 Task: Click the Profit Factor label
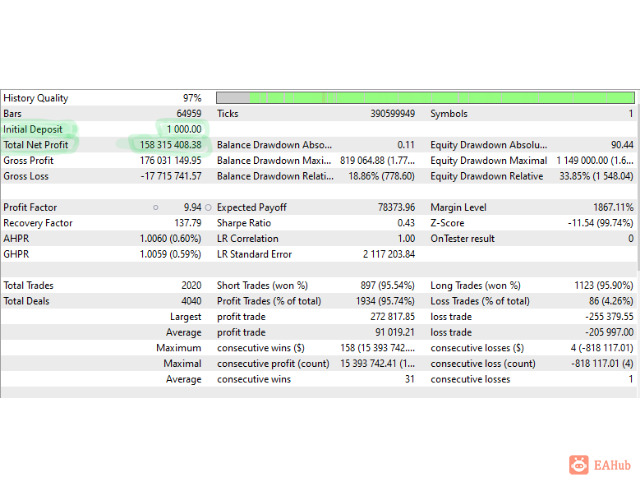coord(30,207)
